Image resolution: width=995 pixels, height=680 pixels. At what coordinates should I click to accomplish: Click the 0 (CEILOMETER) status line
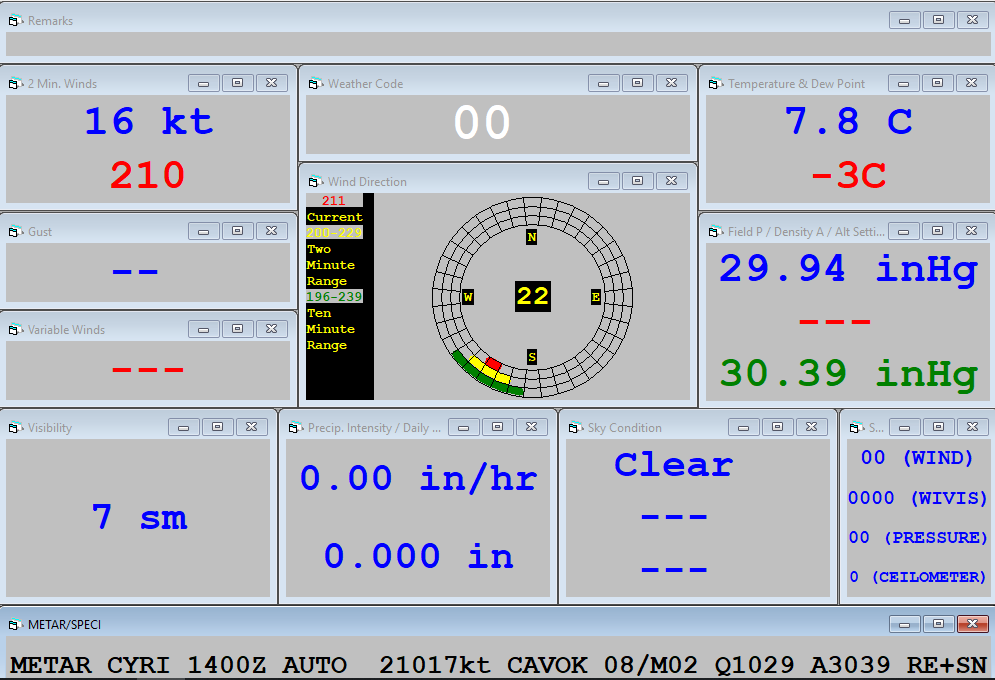click(918, 577)
